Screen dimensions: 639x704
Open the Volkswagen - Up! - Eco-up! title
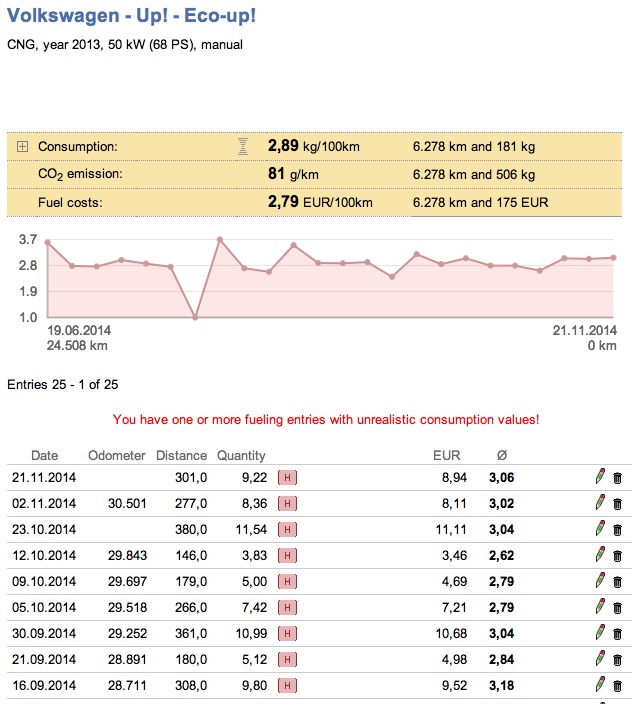pyautogui.click(x=131, y=16)
